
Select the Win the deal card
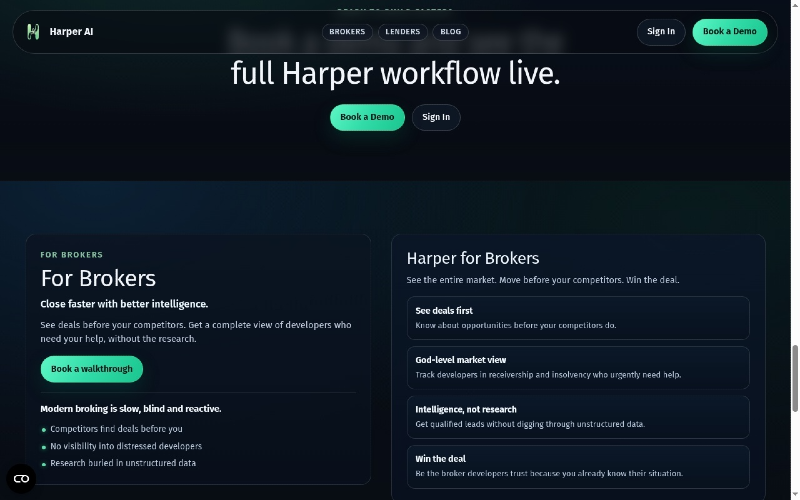pyautogui.click(x=578, y=466)
